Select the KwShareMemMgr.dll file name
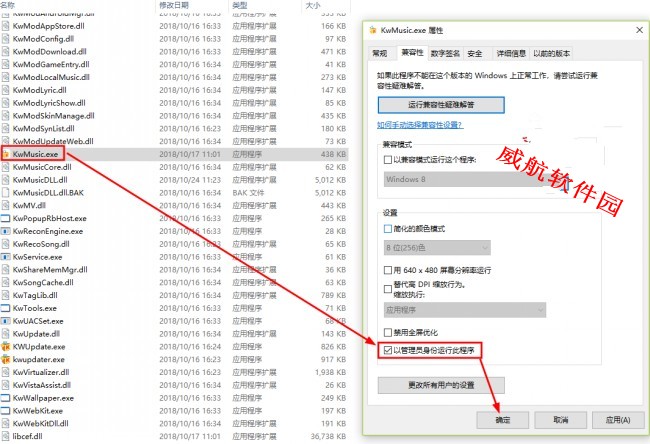 [x=50, y=270]
